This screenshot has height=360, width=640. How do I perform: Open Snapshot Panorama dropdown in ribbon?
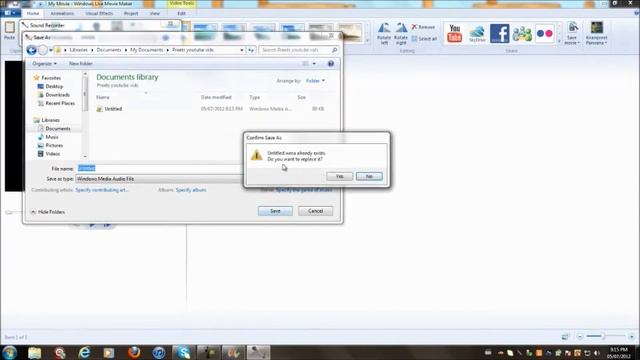596,33
